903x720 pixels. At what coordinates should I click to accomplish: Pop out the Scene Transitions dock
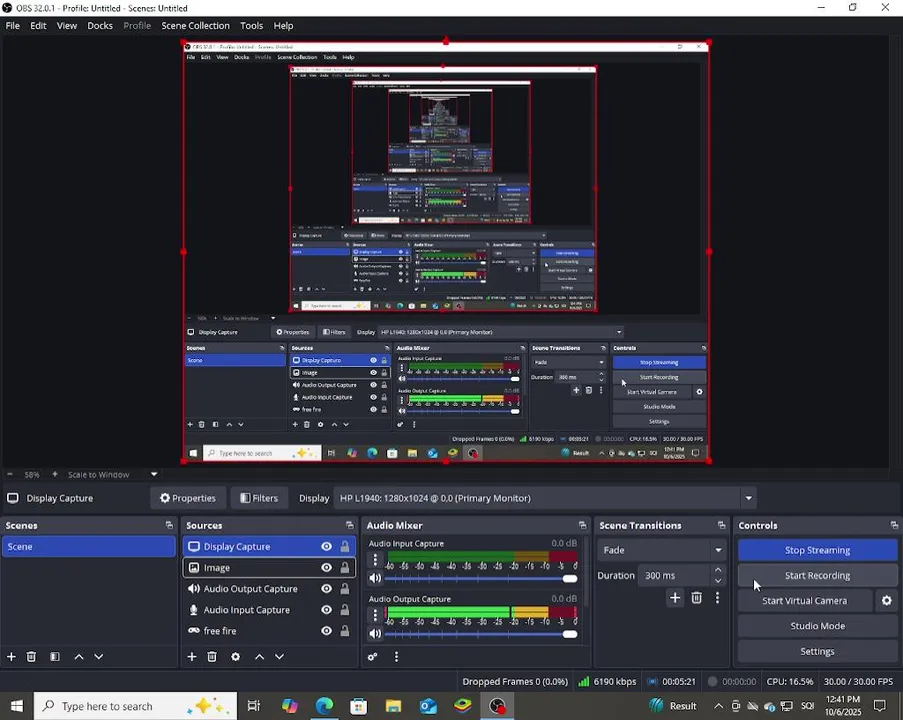point(722,525)
